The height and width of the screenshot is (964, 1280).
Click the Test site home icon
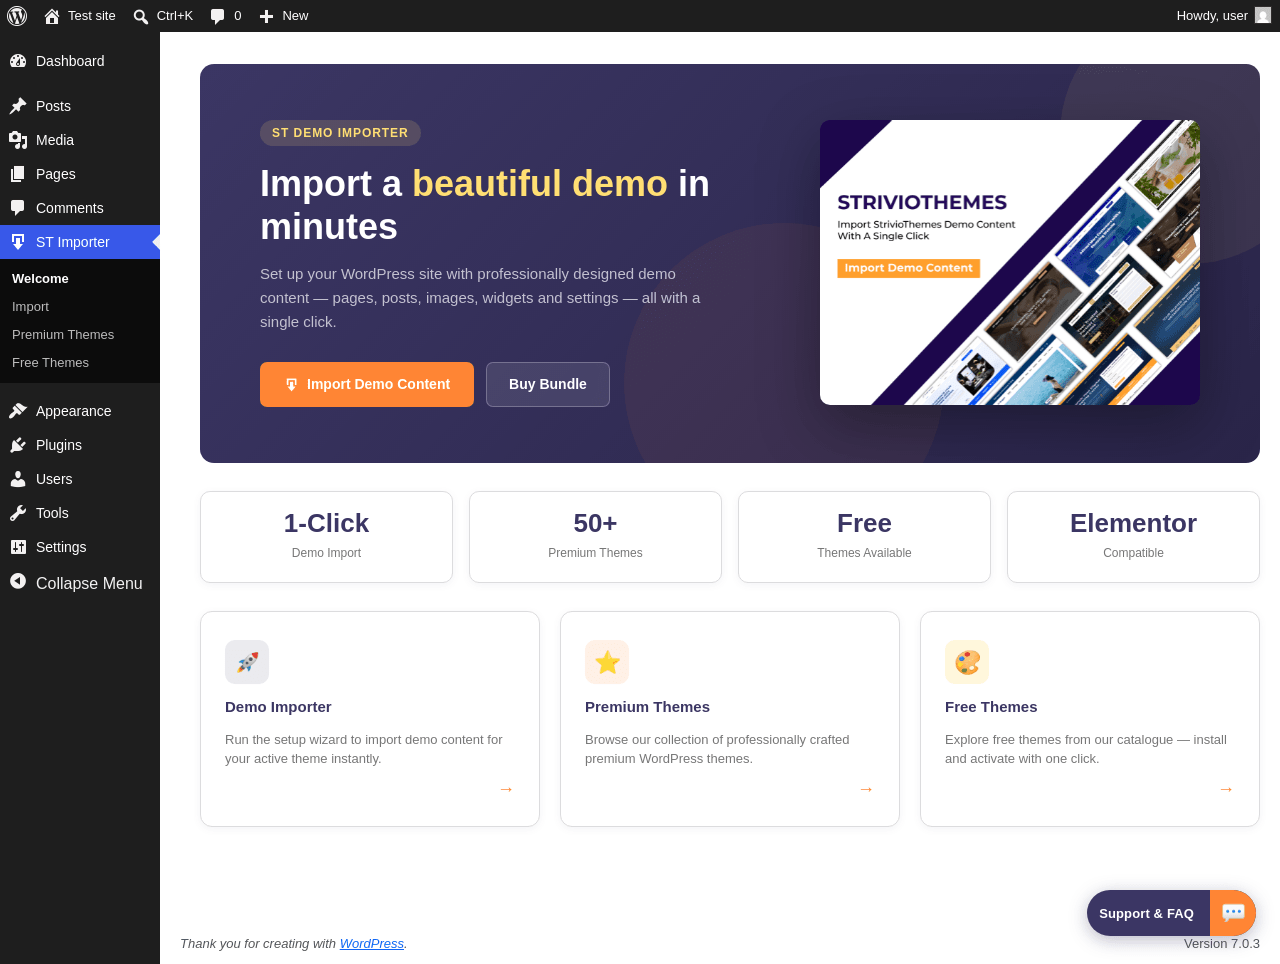pos(52,16)
